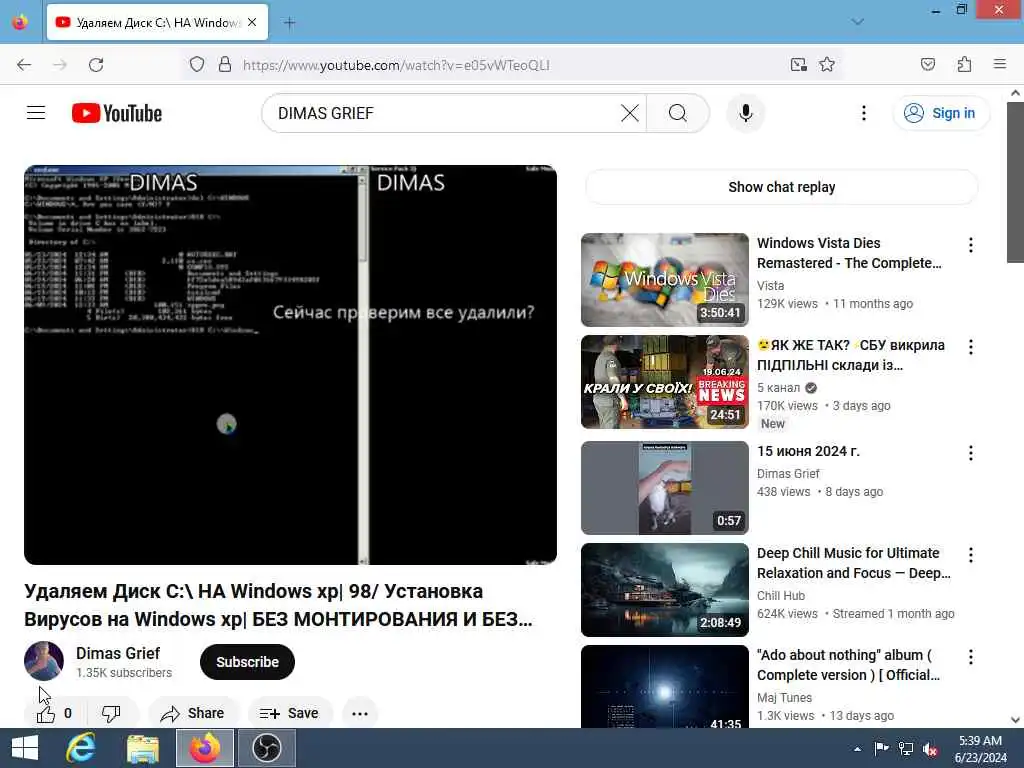Close the Удаляем Диск C:\ tab
This screenshot has height=768, width=1024.
click(x=252, y=22)
